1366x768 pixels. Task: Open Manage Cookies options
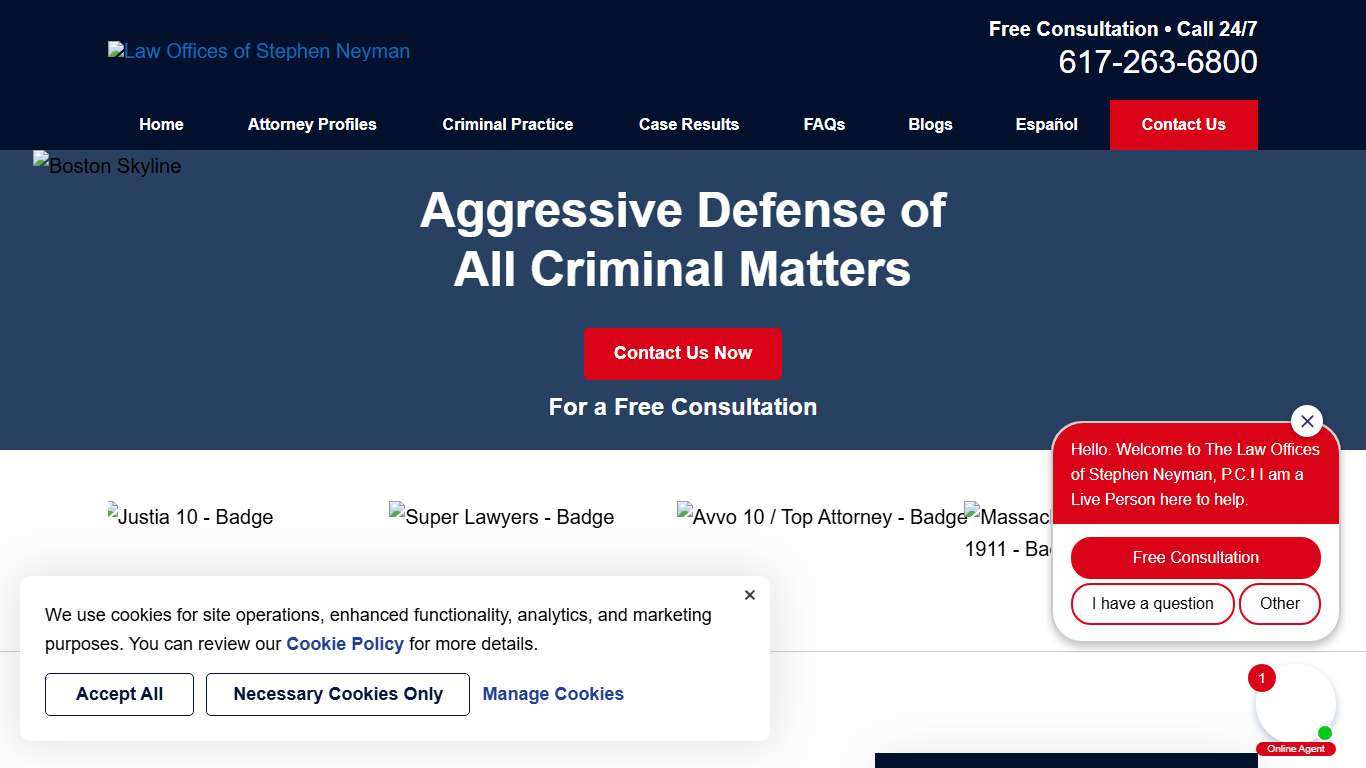coord(553,694)
